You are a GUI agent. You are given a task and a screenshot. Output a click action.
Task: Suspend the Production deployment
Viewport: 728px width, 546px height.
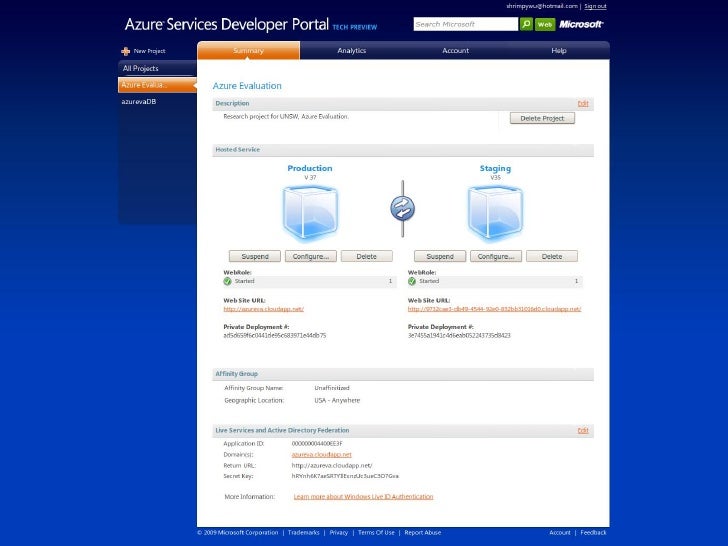click(x=254, y=256)
